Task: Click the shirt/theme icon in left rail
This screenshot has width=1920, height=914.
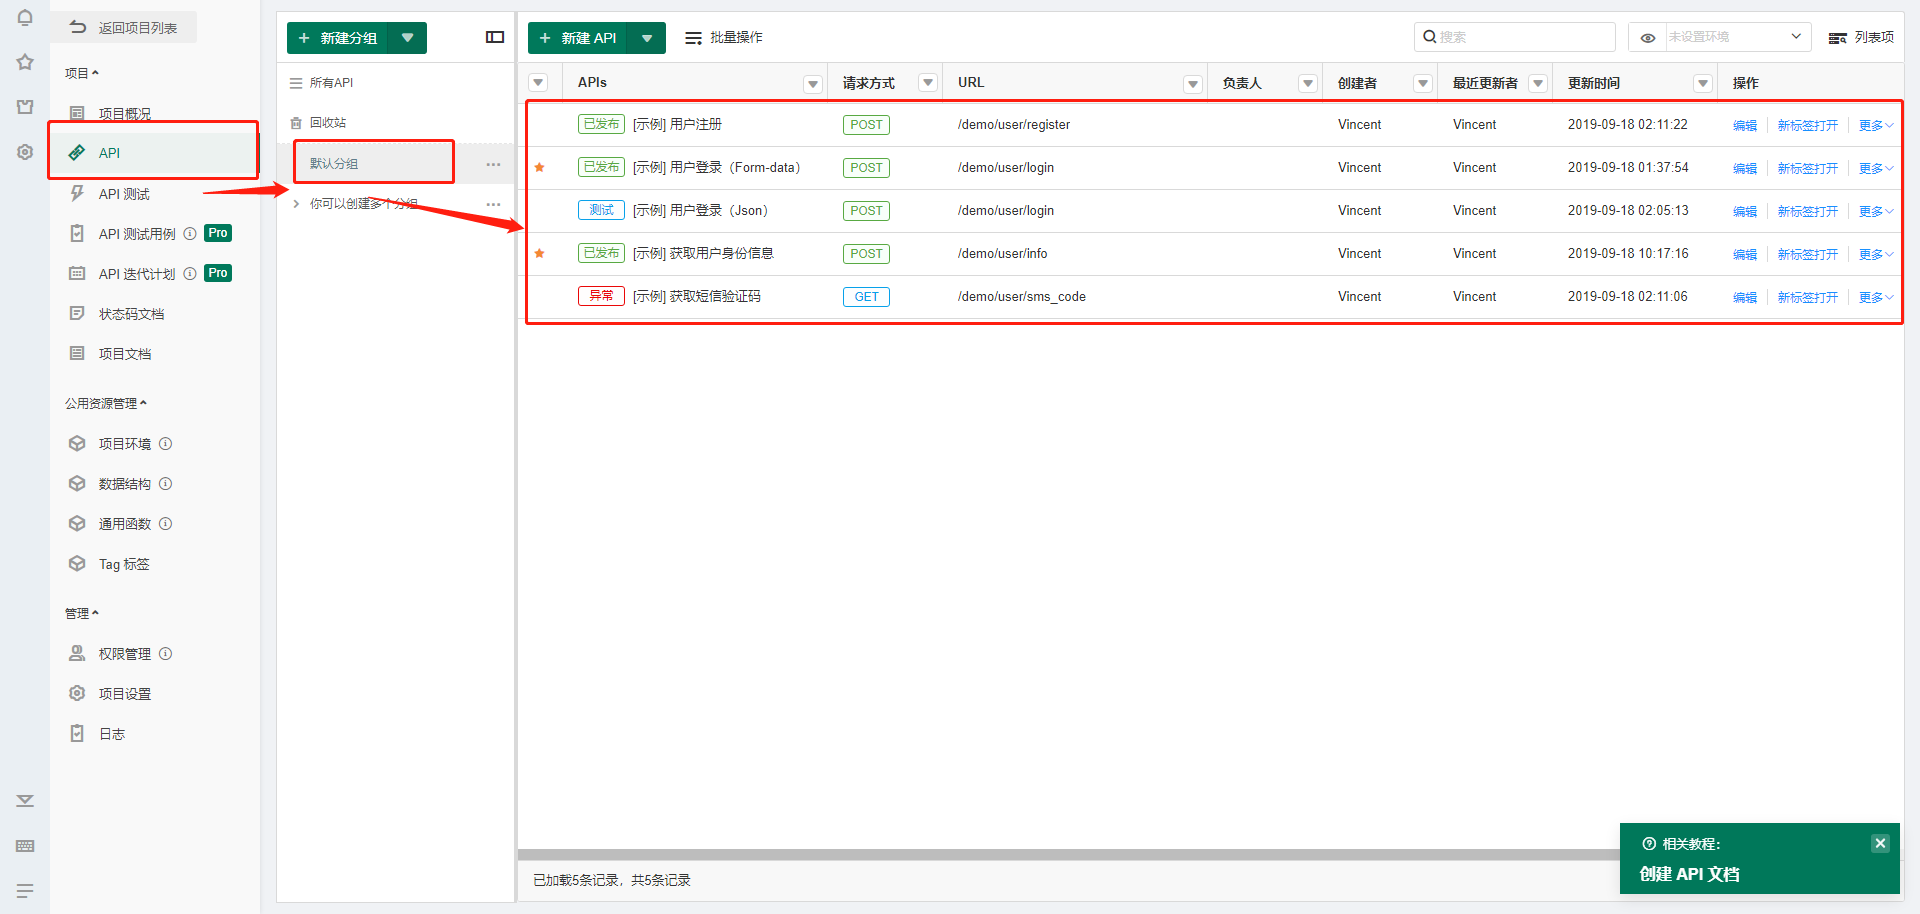Action: (25, 107)
